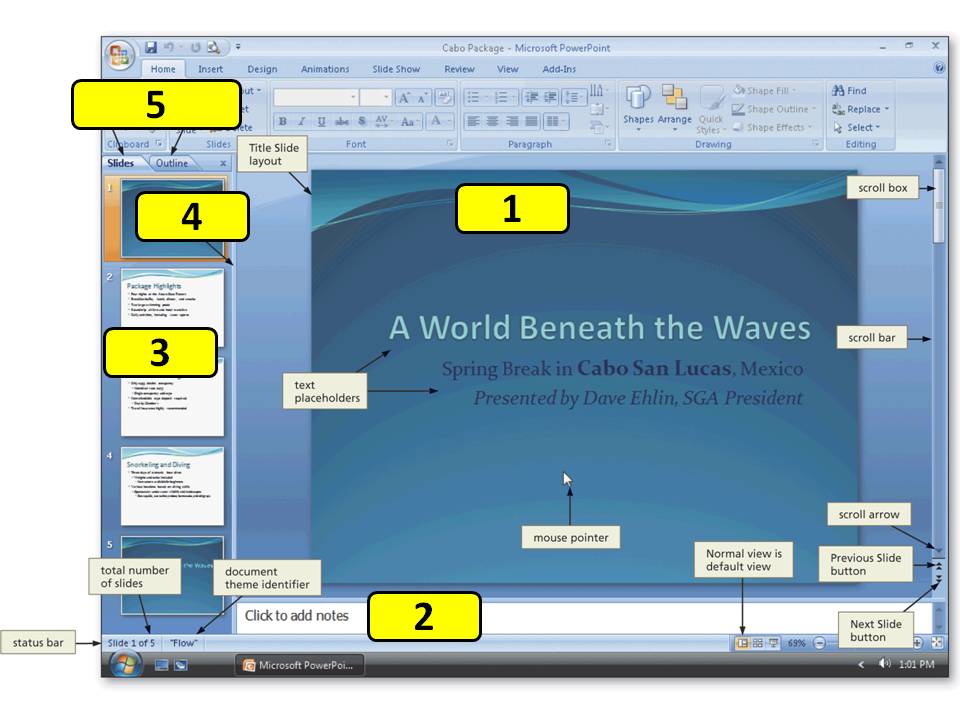Decrease the list indent level

tap(531, 97)
